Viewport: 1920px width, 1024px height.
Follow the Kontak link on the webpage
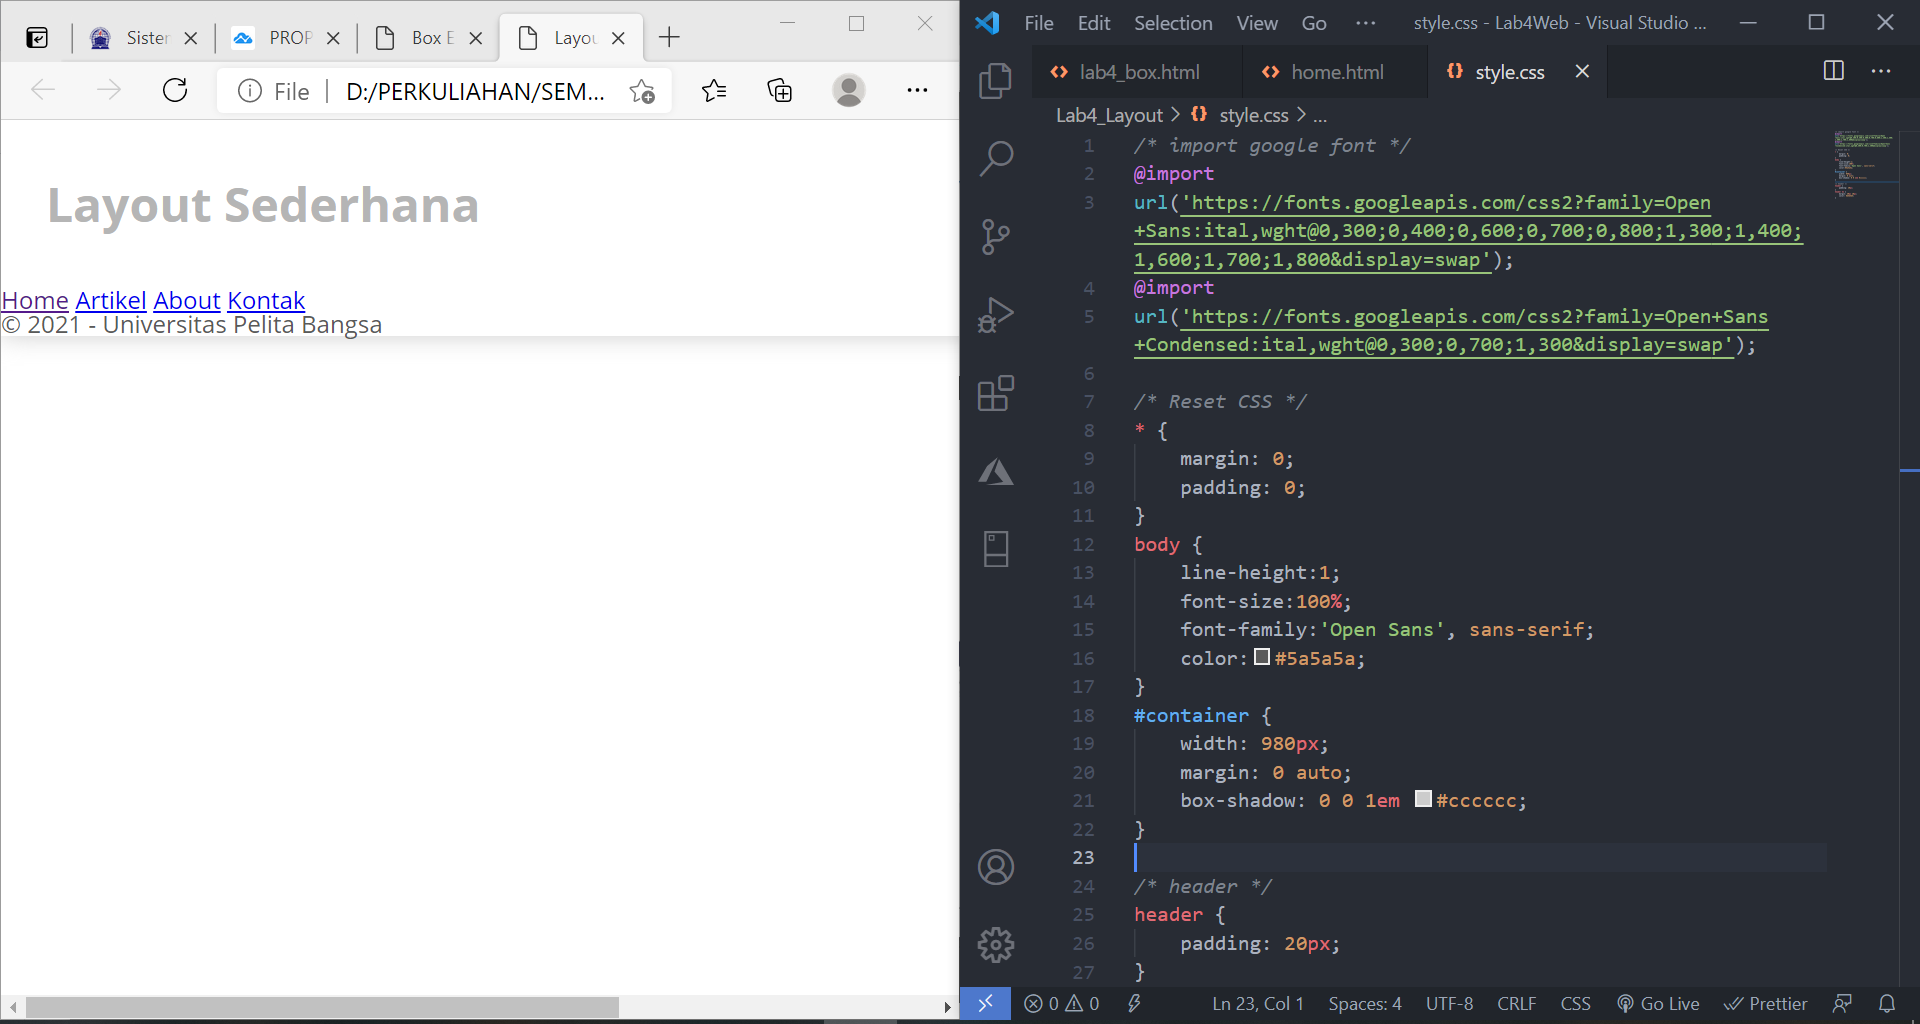coord(265,301)
